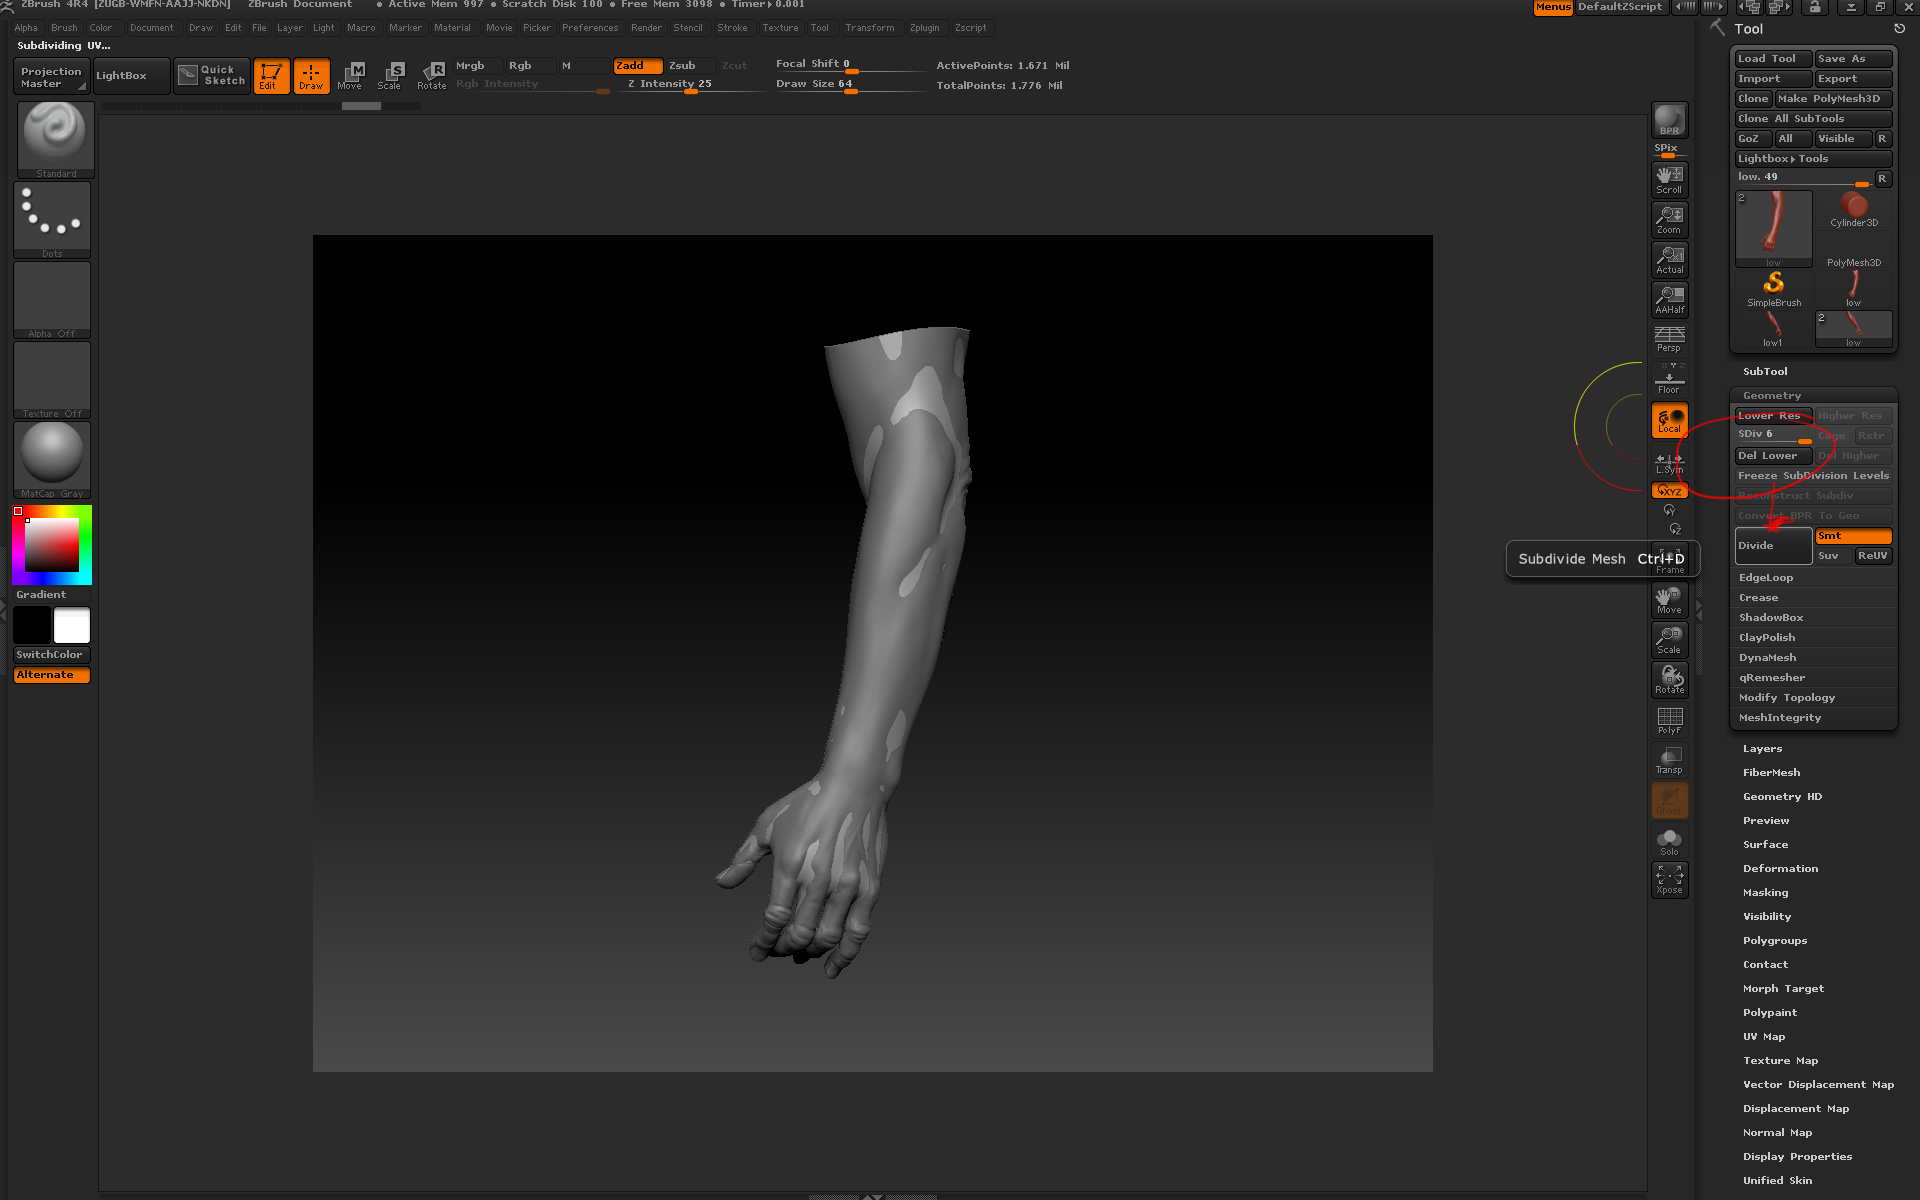The image size is (1920, 1200).
Task: Adjust the Focal Shift slider
Action: pyautogui.click(x=850, y=65)
